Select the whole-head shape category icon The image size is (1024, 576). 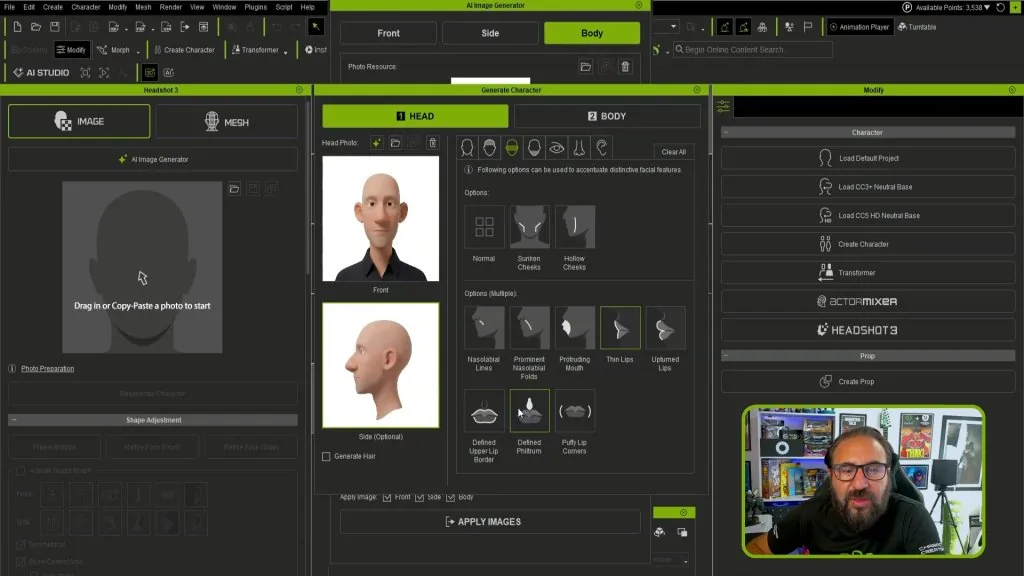click(x=467, y=148)
